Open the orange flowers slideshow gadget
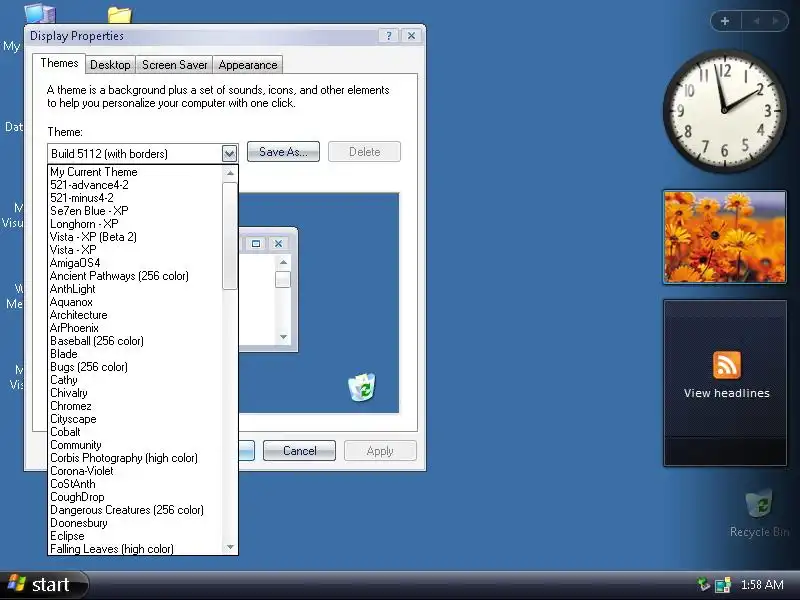 (x=724, y=237)
